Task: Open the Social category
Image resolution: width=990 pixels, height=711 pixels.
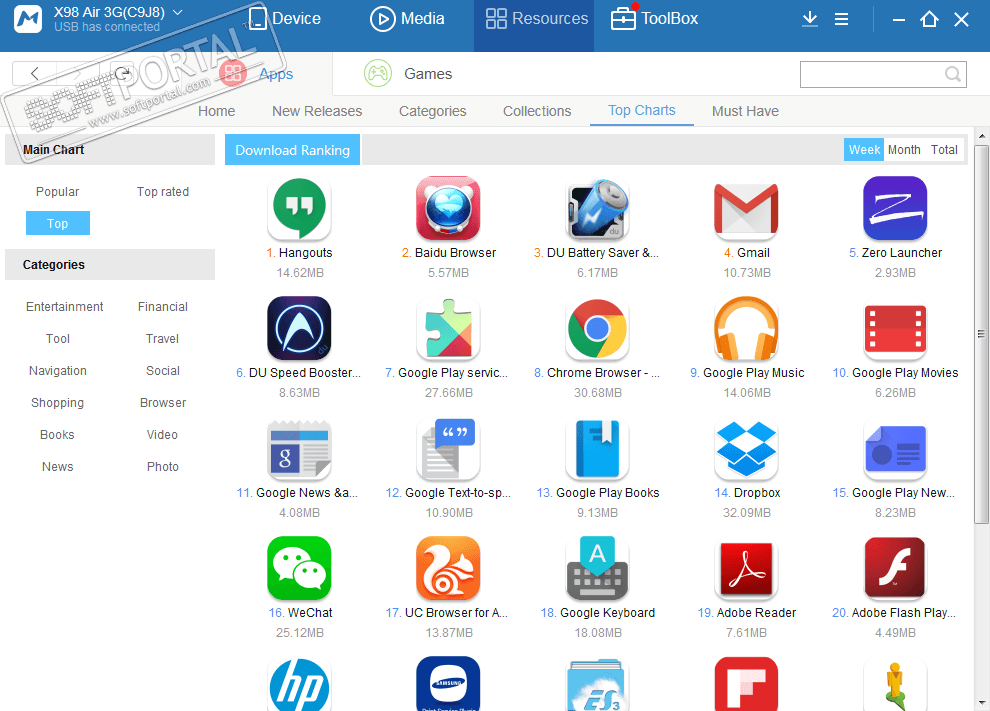Action: pyautogui.click(x=163, y=371)
